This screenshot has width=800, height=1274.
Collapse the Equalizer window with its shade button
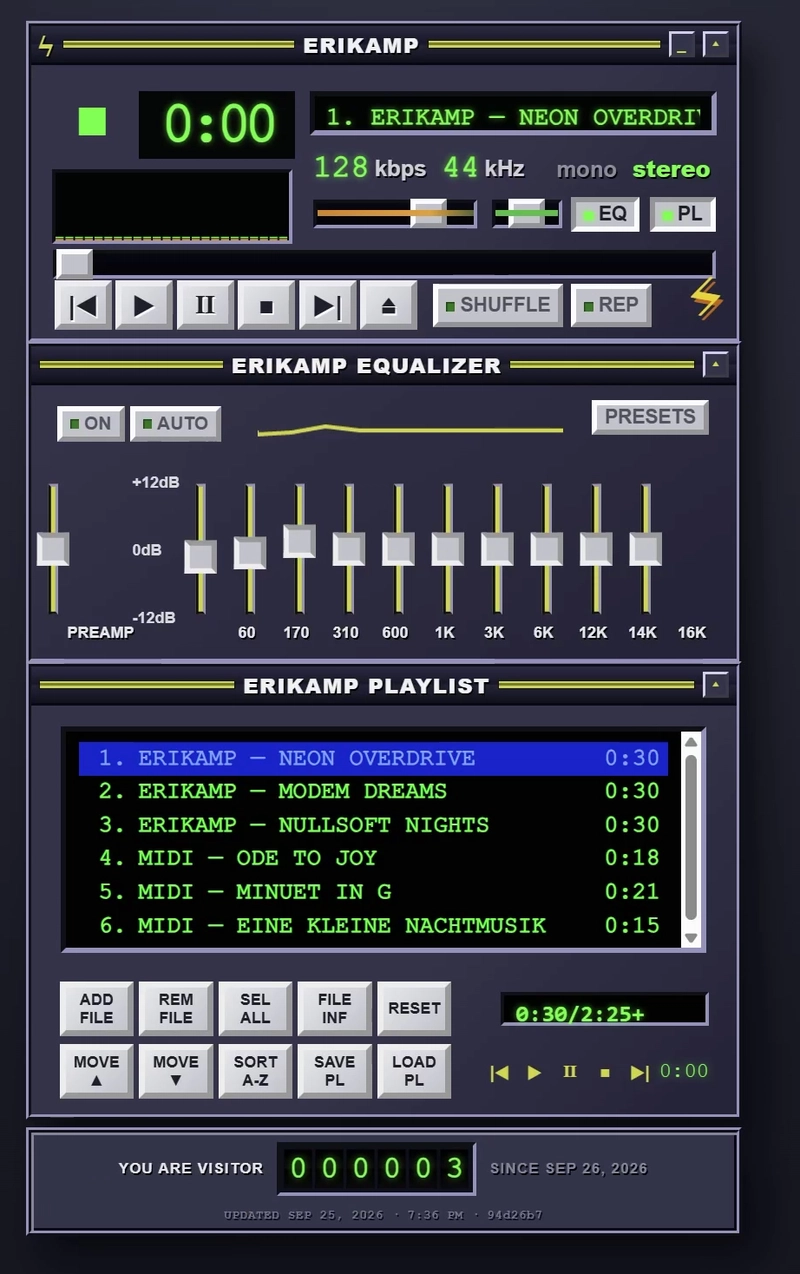(x=715, y=364)
